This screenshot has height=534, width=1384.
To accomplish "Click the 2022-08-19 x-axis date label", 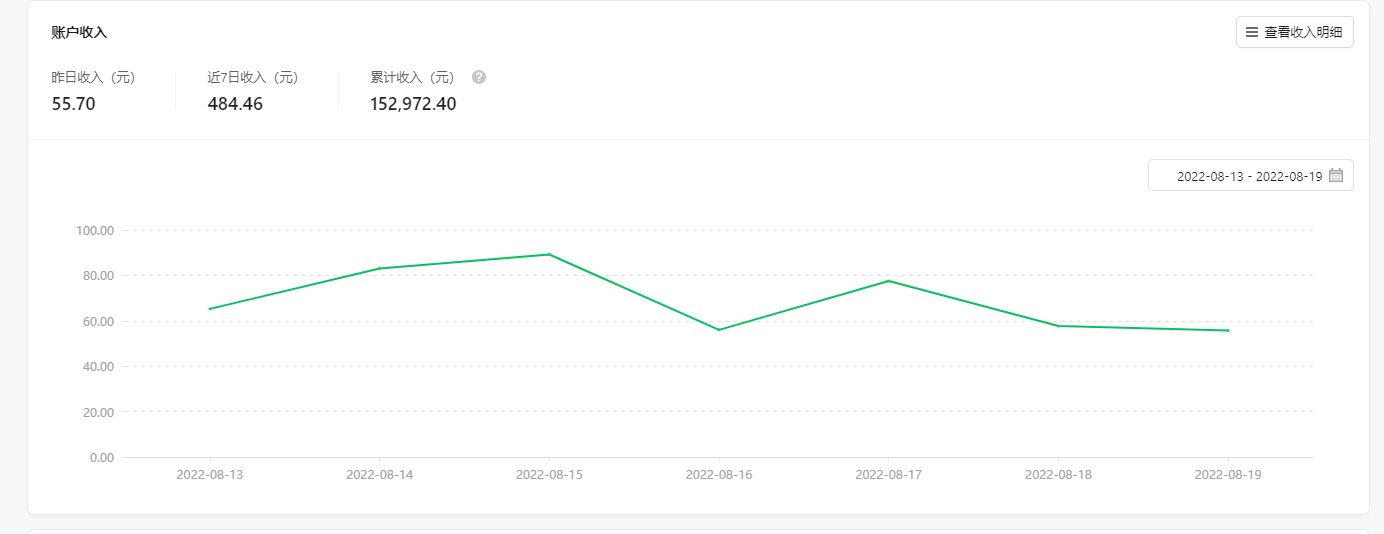I will tap(1228, 475).
